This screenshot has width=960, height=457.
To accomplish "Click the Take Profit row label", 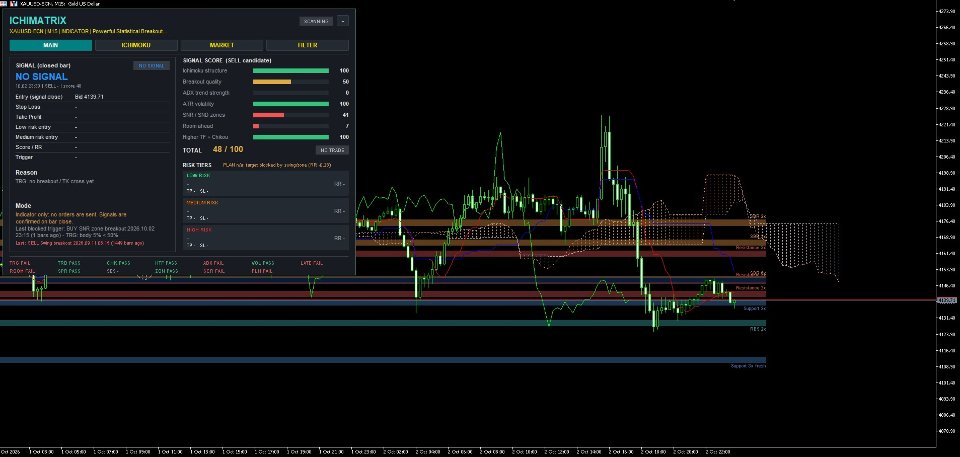I will click(28, 117).
